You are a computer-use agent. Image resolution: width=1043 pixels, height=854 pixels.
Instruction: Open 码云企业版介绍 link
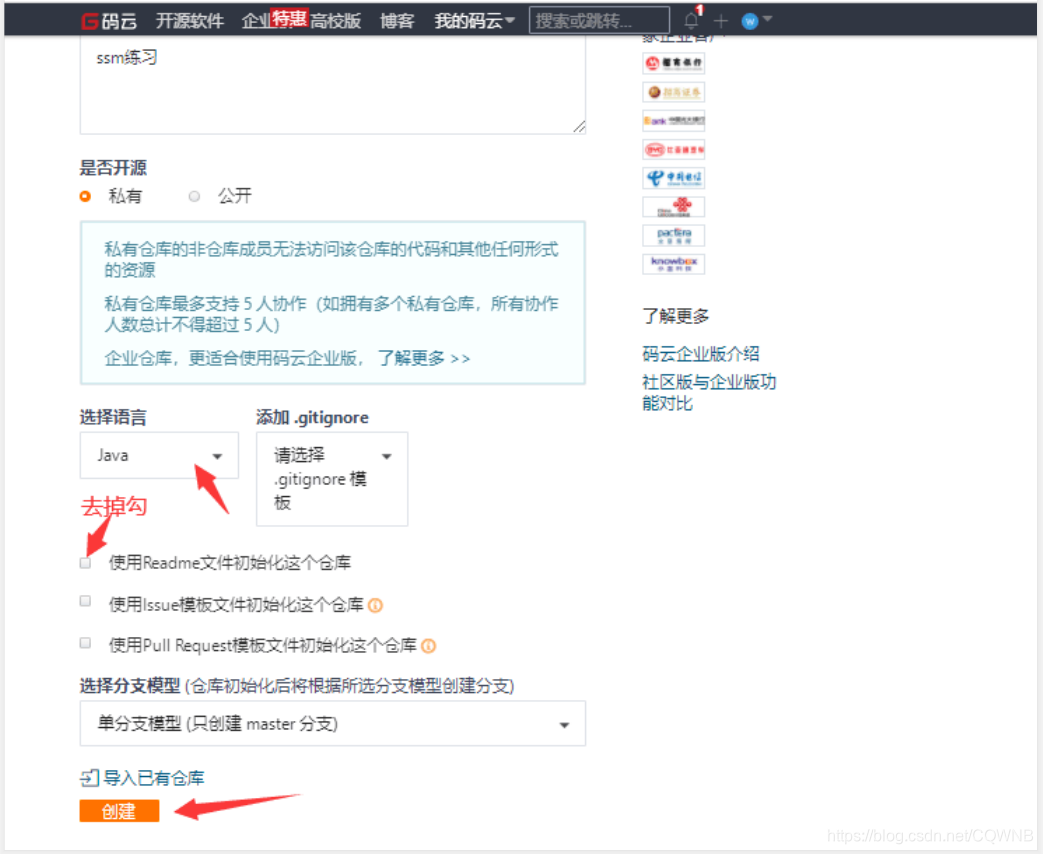[x=700, y=354]
